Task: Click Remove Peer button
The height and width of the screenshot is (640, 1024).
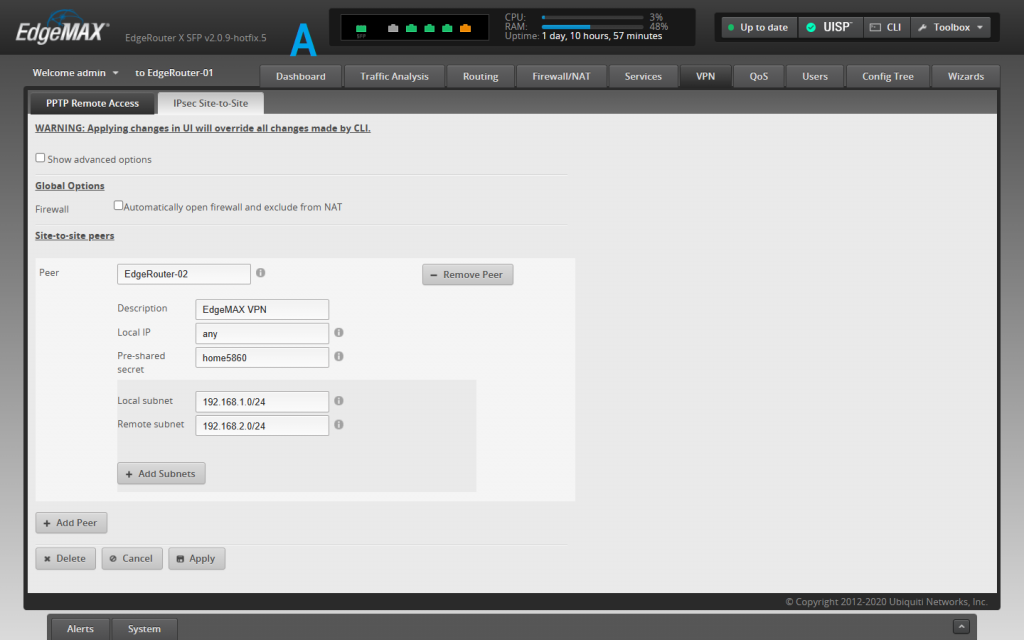Action: tap(468, 274)
